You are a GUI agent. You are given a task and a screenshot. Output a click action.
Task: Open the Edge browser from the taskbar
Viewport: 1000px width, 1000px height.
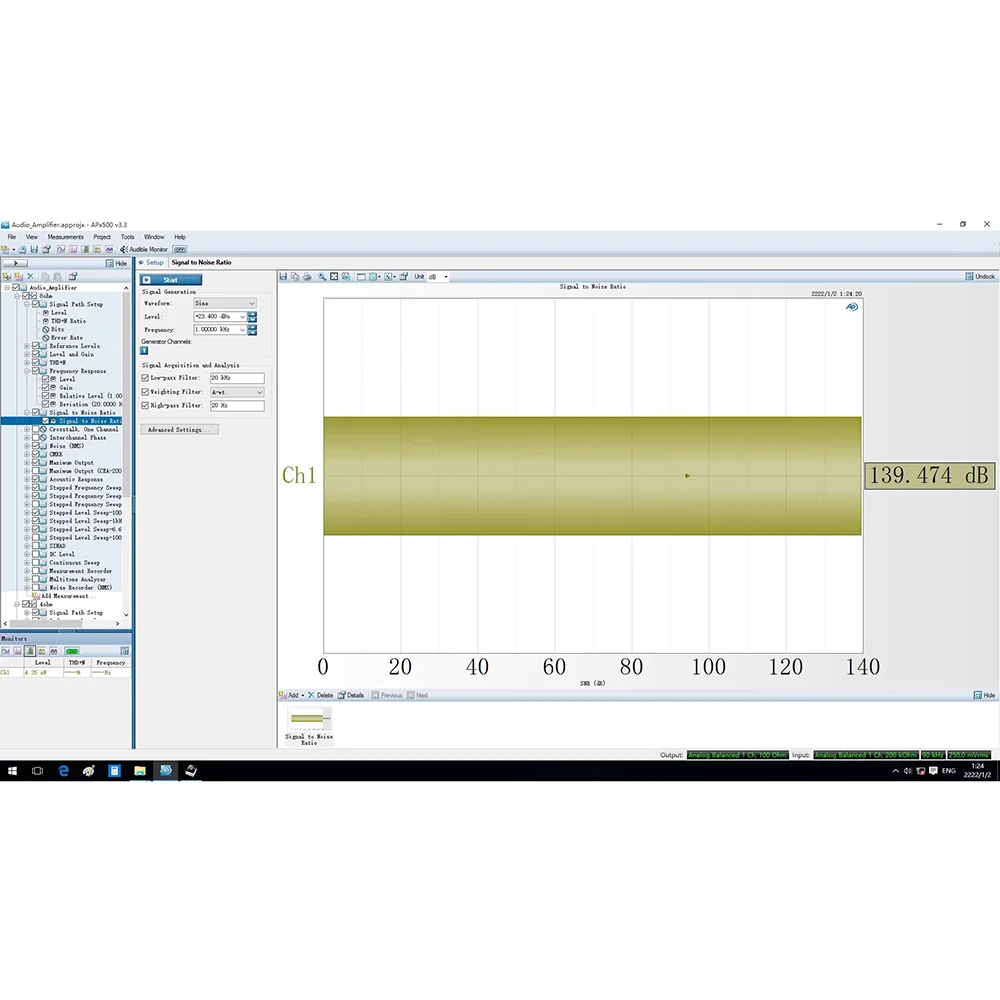(63, 771)
